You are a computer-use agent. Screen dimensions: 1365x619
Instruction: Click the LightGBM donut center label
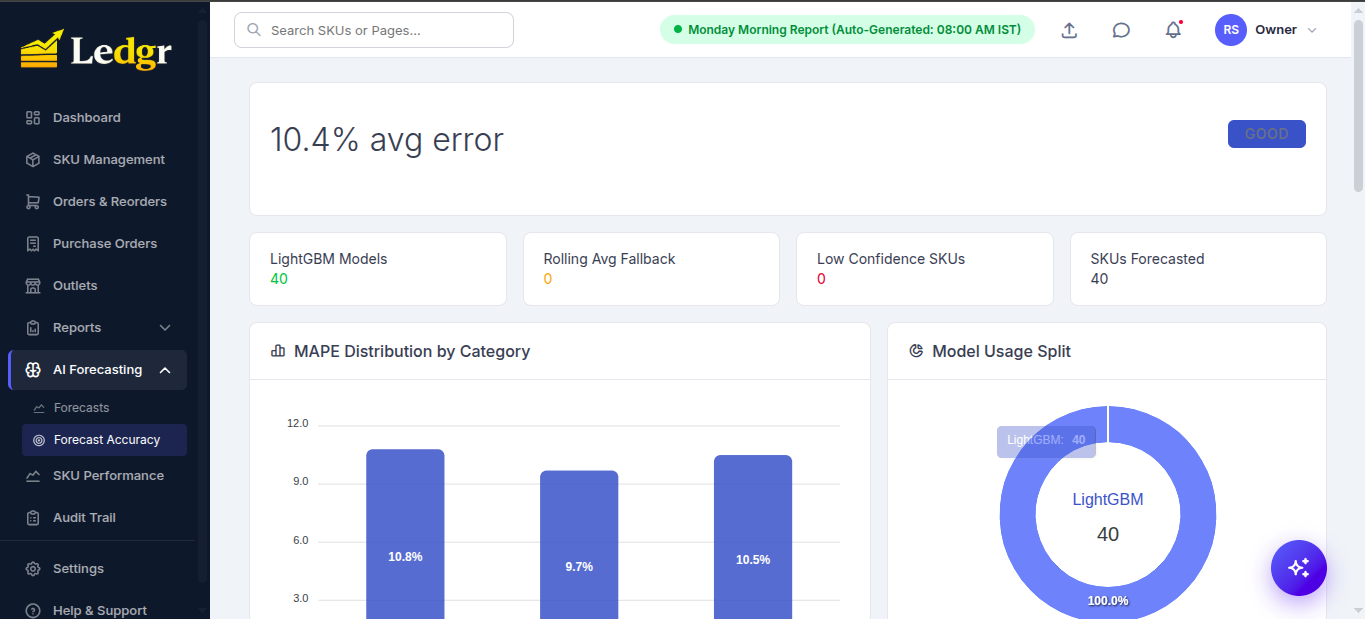click(x=1108, y=500)
